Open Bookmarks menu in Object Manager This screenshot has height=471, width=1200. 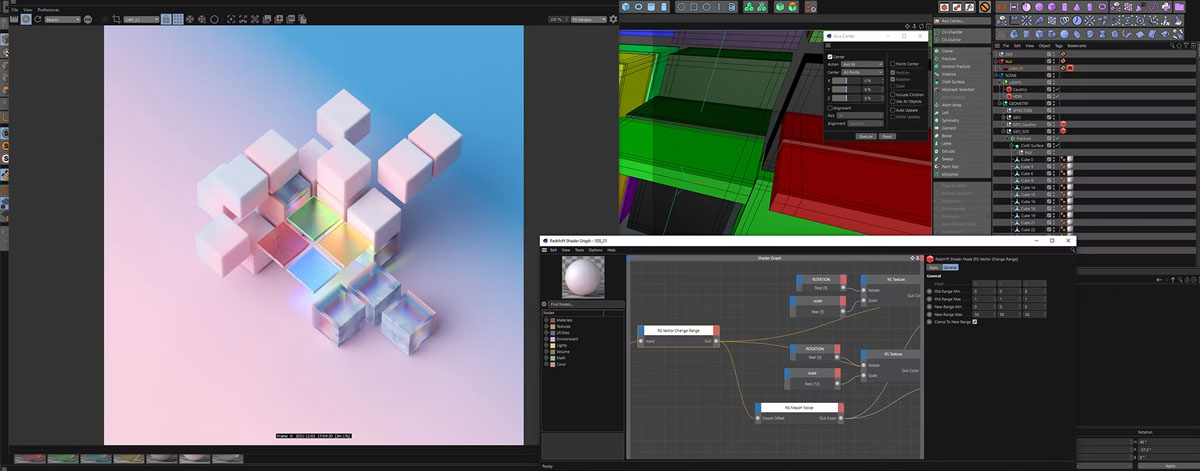click(x=1077, y=46)
